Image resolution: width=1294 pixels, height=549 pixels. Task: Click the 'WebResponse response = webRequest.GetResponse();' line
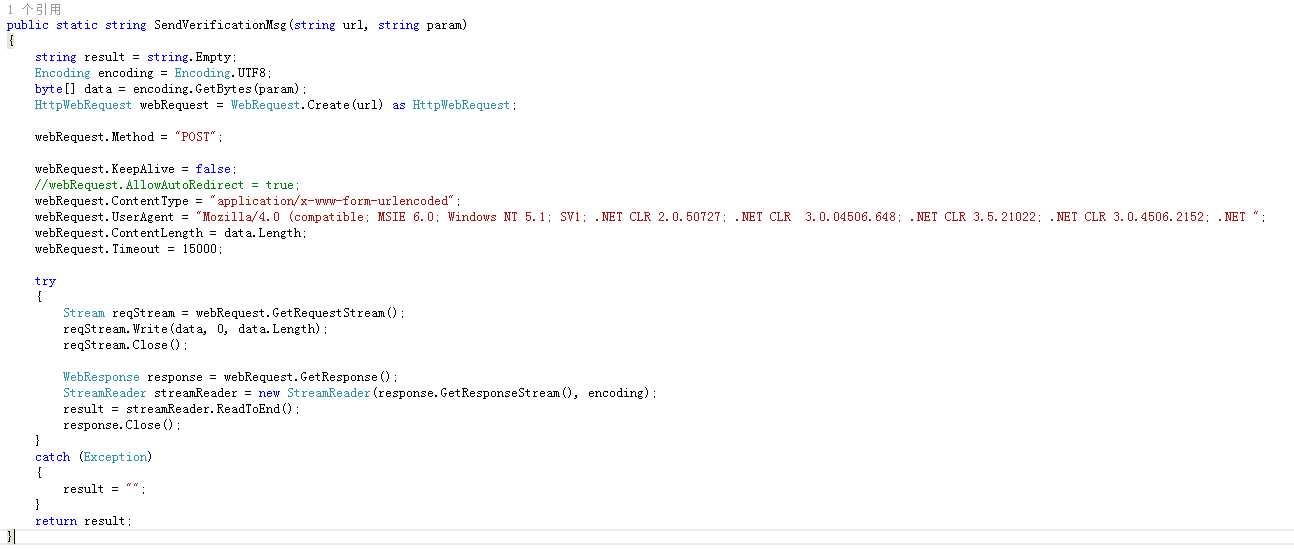(230, 377)
